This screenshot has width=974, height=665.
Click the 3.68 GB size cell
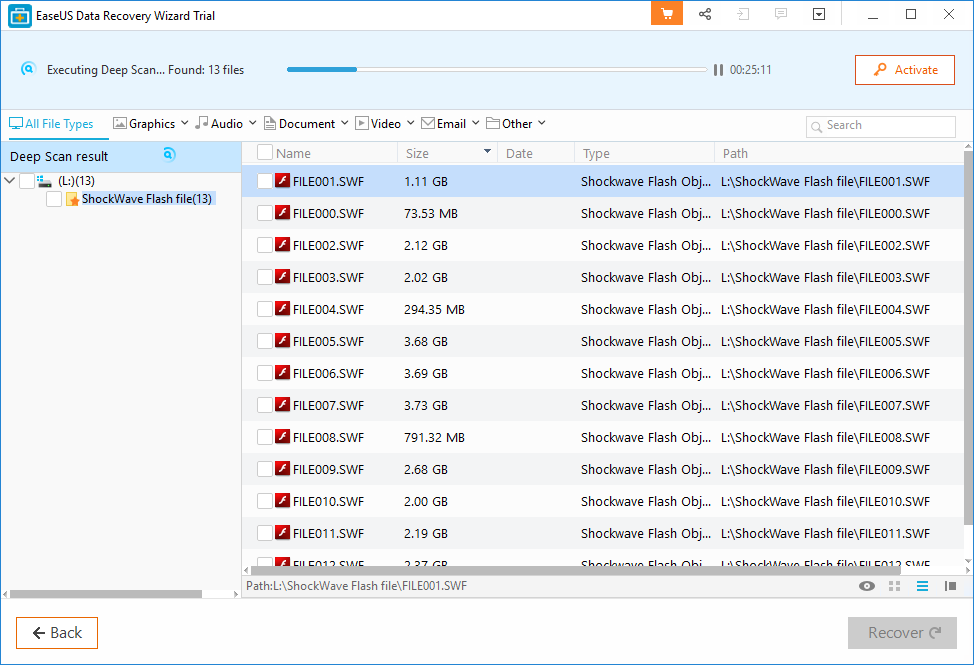pyautogui.click(x=426, y=342)
